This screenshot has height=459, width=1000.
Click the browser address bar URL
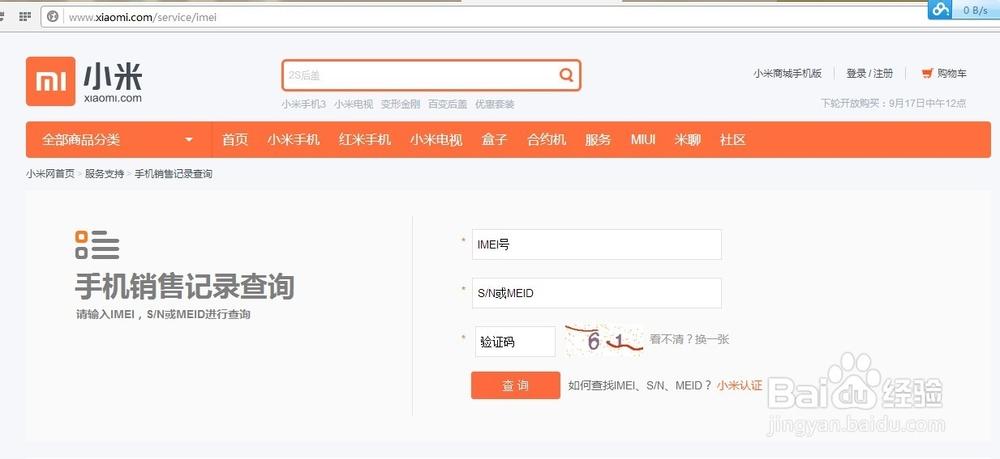click(x=142, y=17)
